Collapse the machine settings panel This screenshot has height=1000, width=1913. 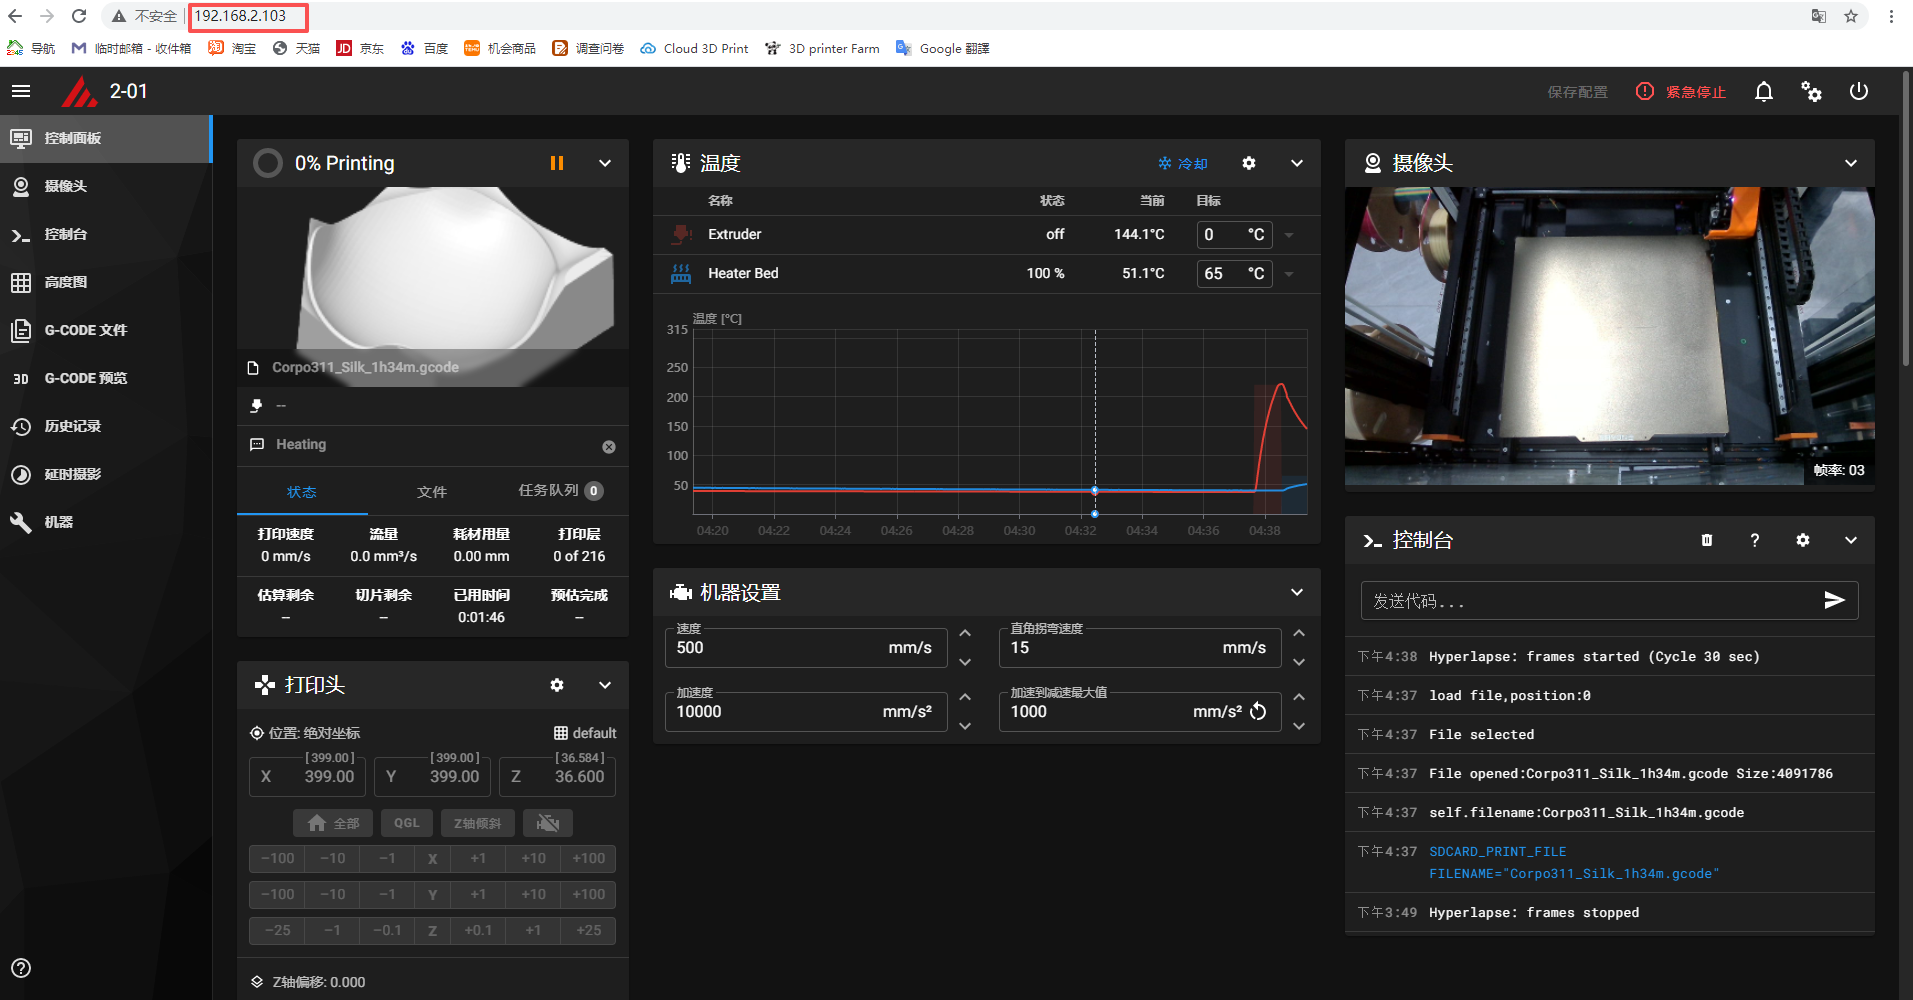coord(1296,592)
